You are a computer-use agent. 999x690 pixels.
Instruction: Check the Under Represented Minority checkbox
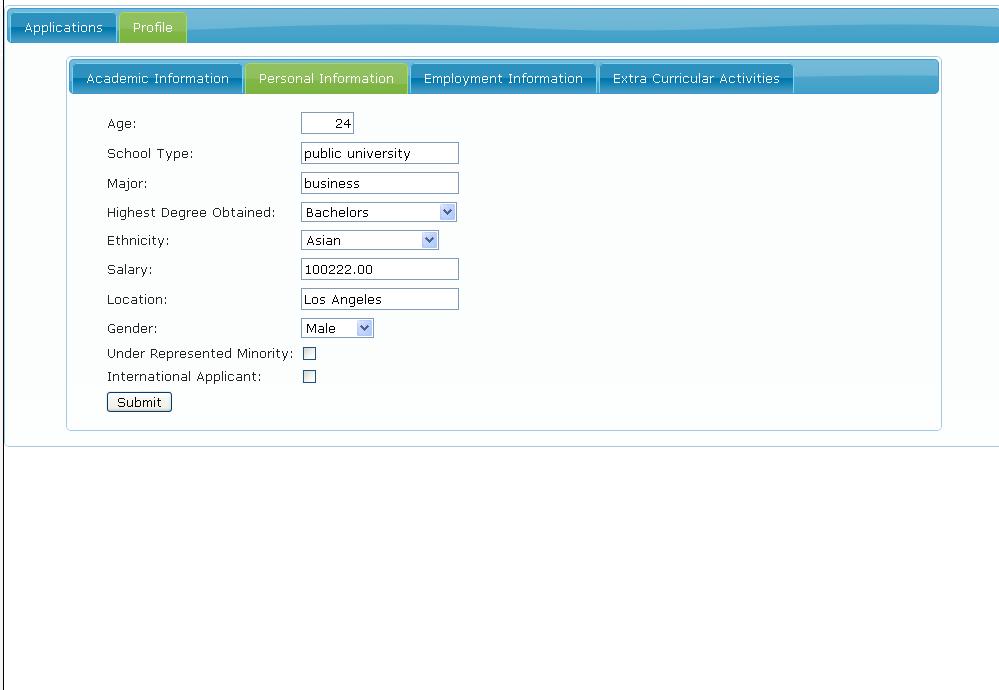tap(310, 354)
